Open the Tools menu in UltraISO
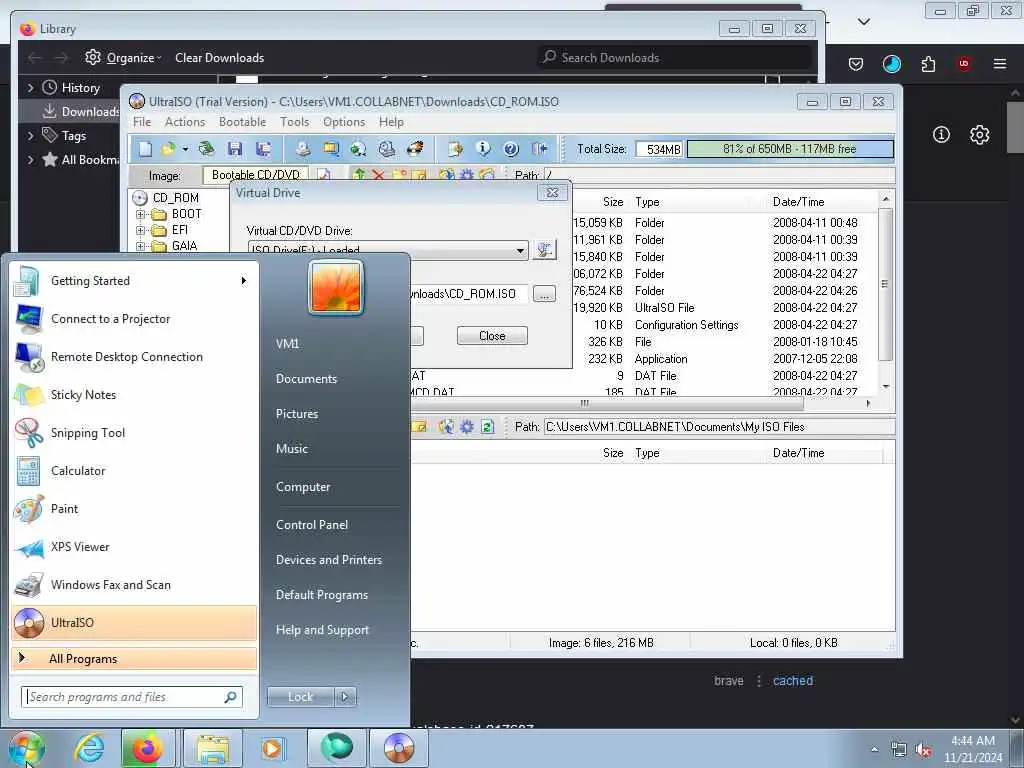1024x768 pixels. pos(295,122)
